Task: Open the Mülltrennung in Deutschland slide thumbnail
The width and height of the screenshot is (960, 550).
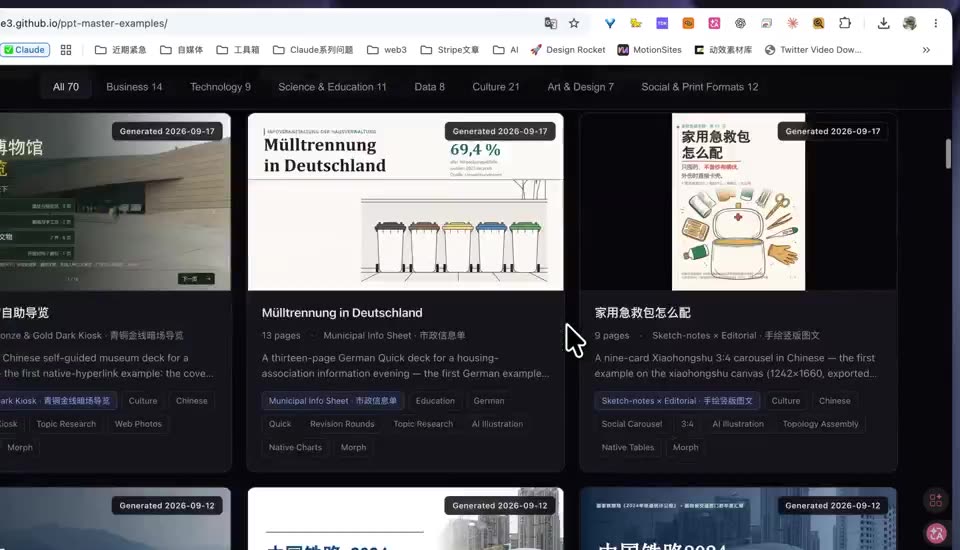Action: coord(405,202)
